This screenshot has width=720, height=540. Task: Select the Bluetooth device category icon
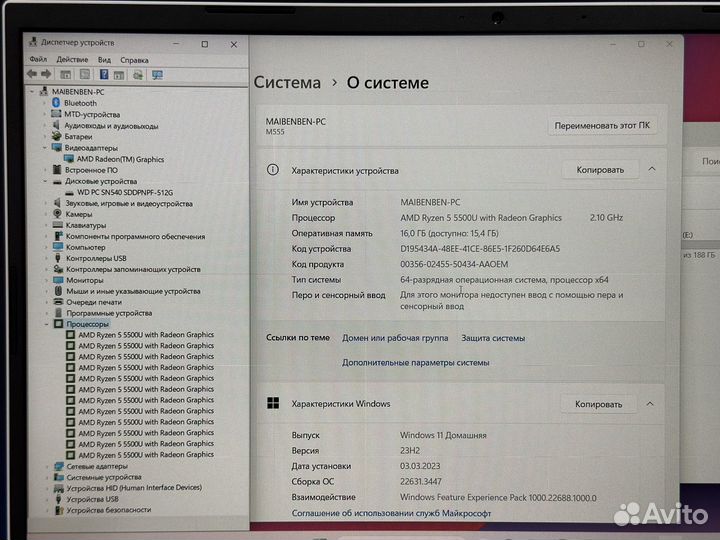(x=57, y=103)
